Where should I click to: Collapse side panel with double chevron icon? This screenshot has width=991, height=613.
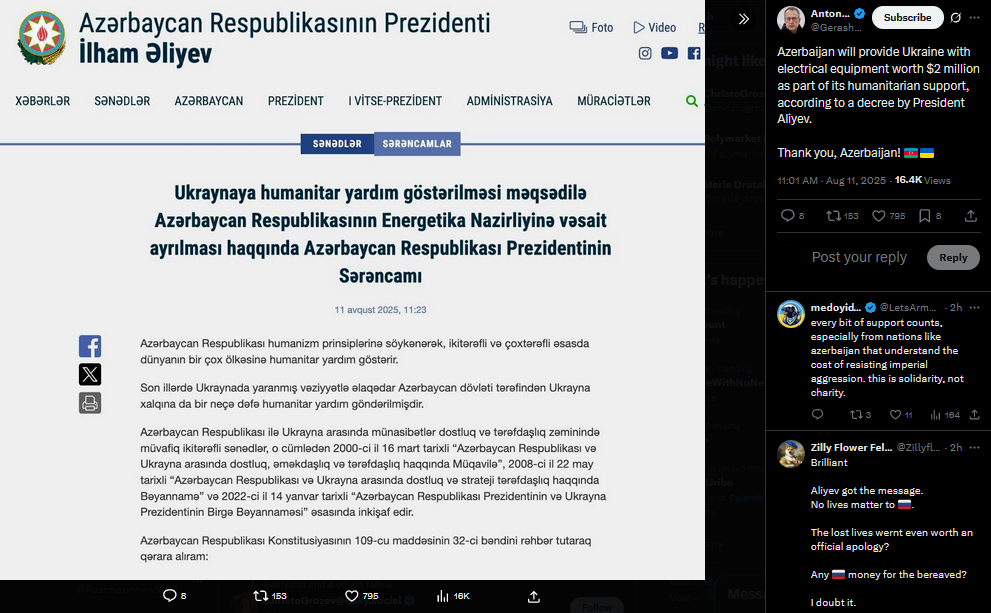(744, 19)
